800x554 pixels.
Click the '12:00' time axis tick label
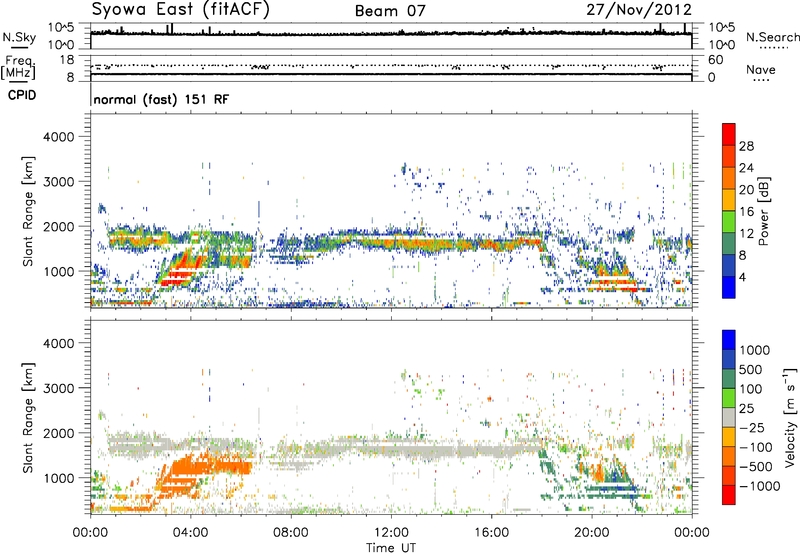point(391,533)
